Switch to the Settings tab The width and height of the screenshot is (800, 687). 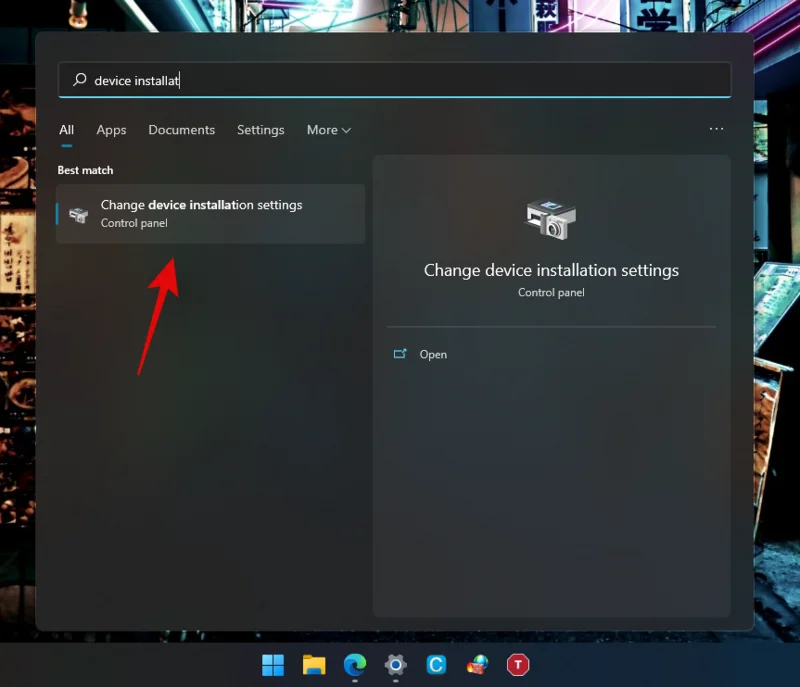point(261,130)
